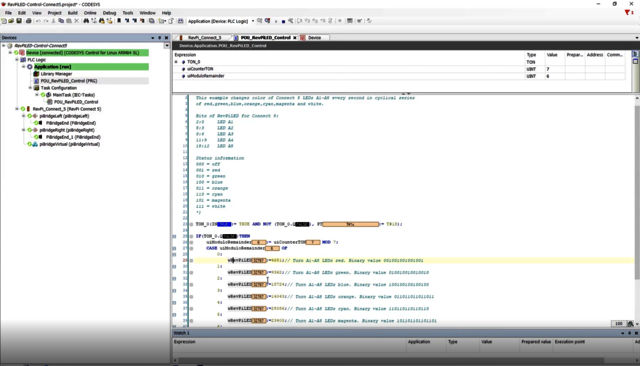This screenshot has height=366, width=640.
Task: Click the Cut scissors icon
Action: [53, 21]
